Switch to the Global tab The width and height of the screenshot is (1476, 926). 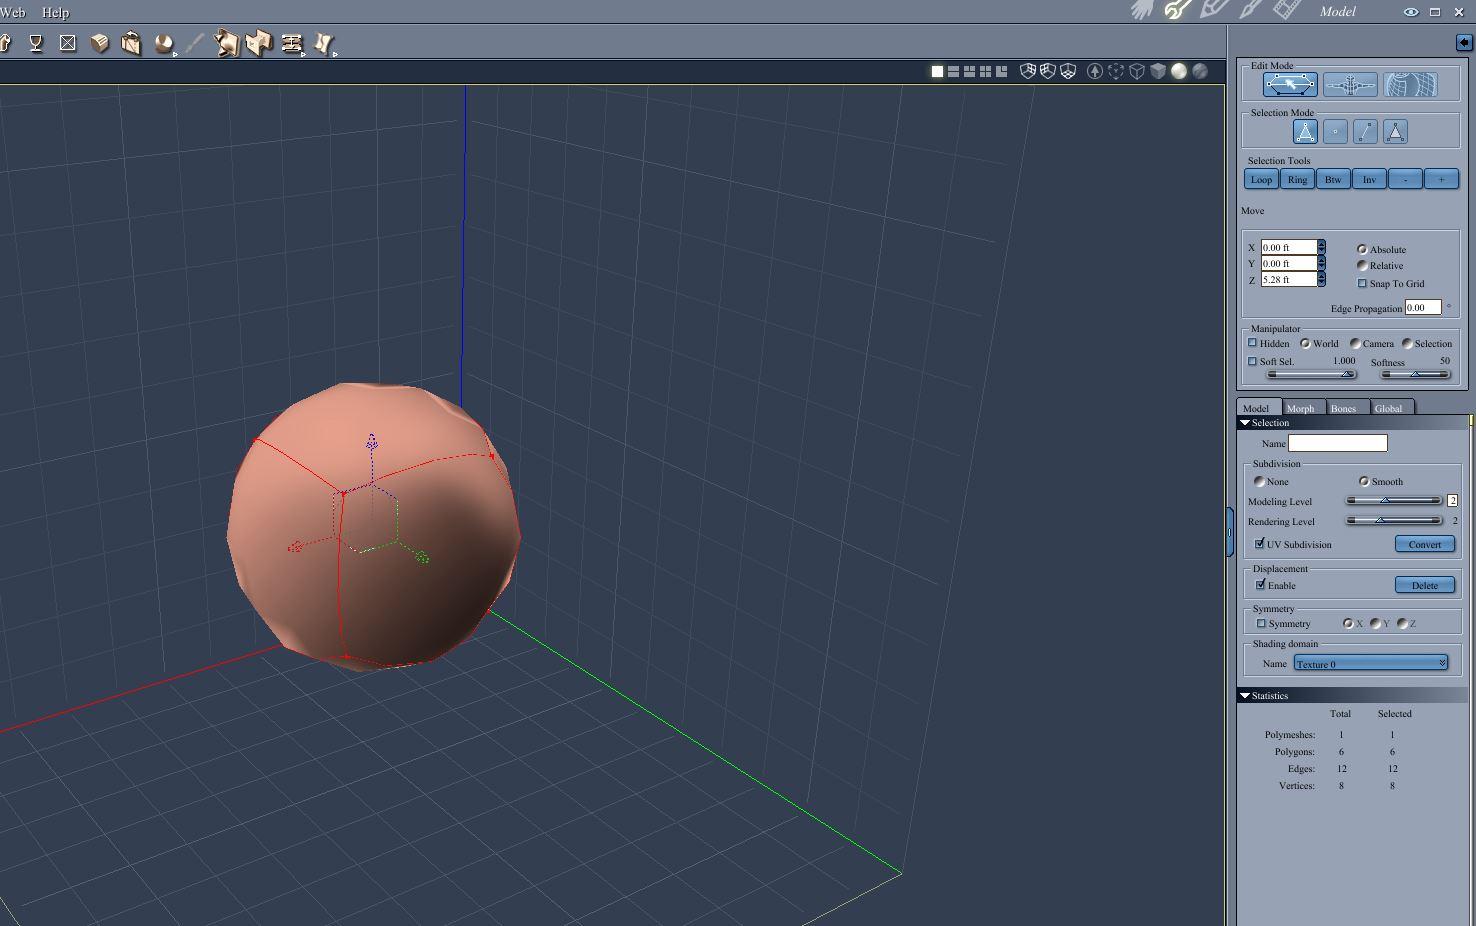pos(1388,408)
